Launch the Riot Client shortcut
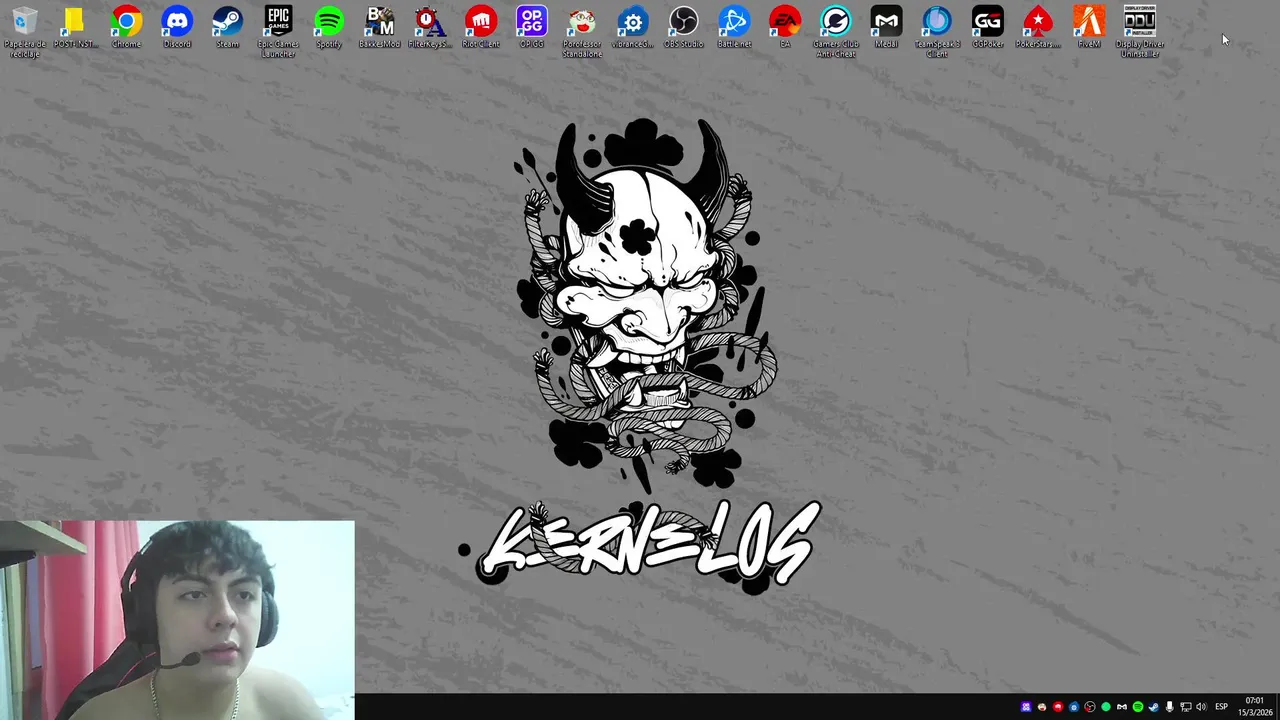This screenshot has height=720, width=1280. coord(481,28)
